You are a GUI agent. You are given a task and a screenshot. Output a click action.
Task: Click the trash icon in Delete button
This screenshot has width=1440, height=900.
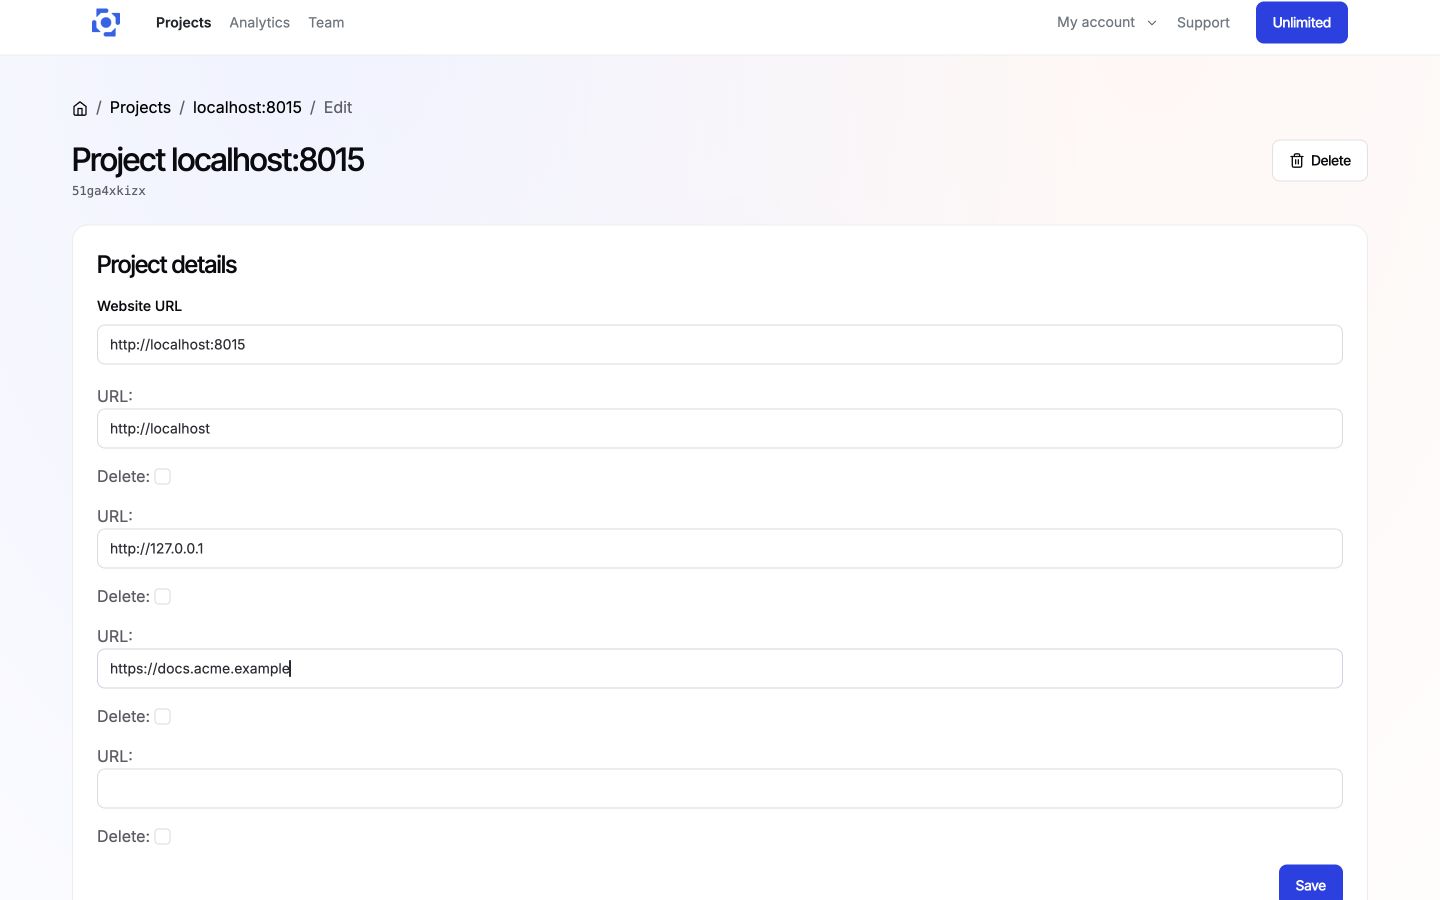(1297, 160)
